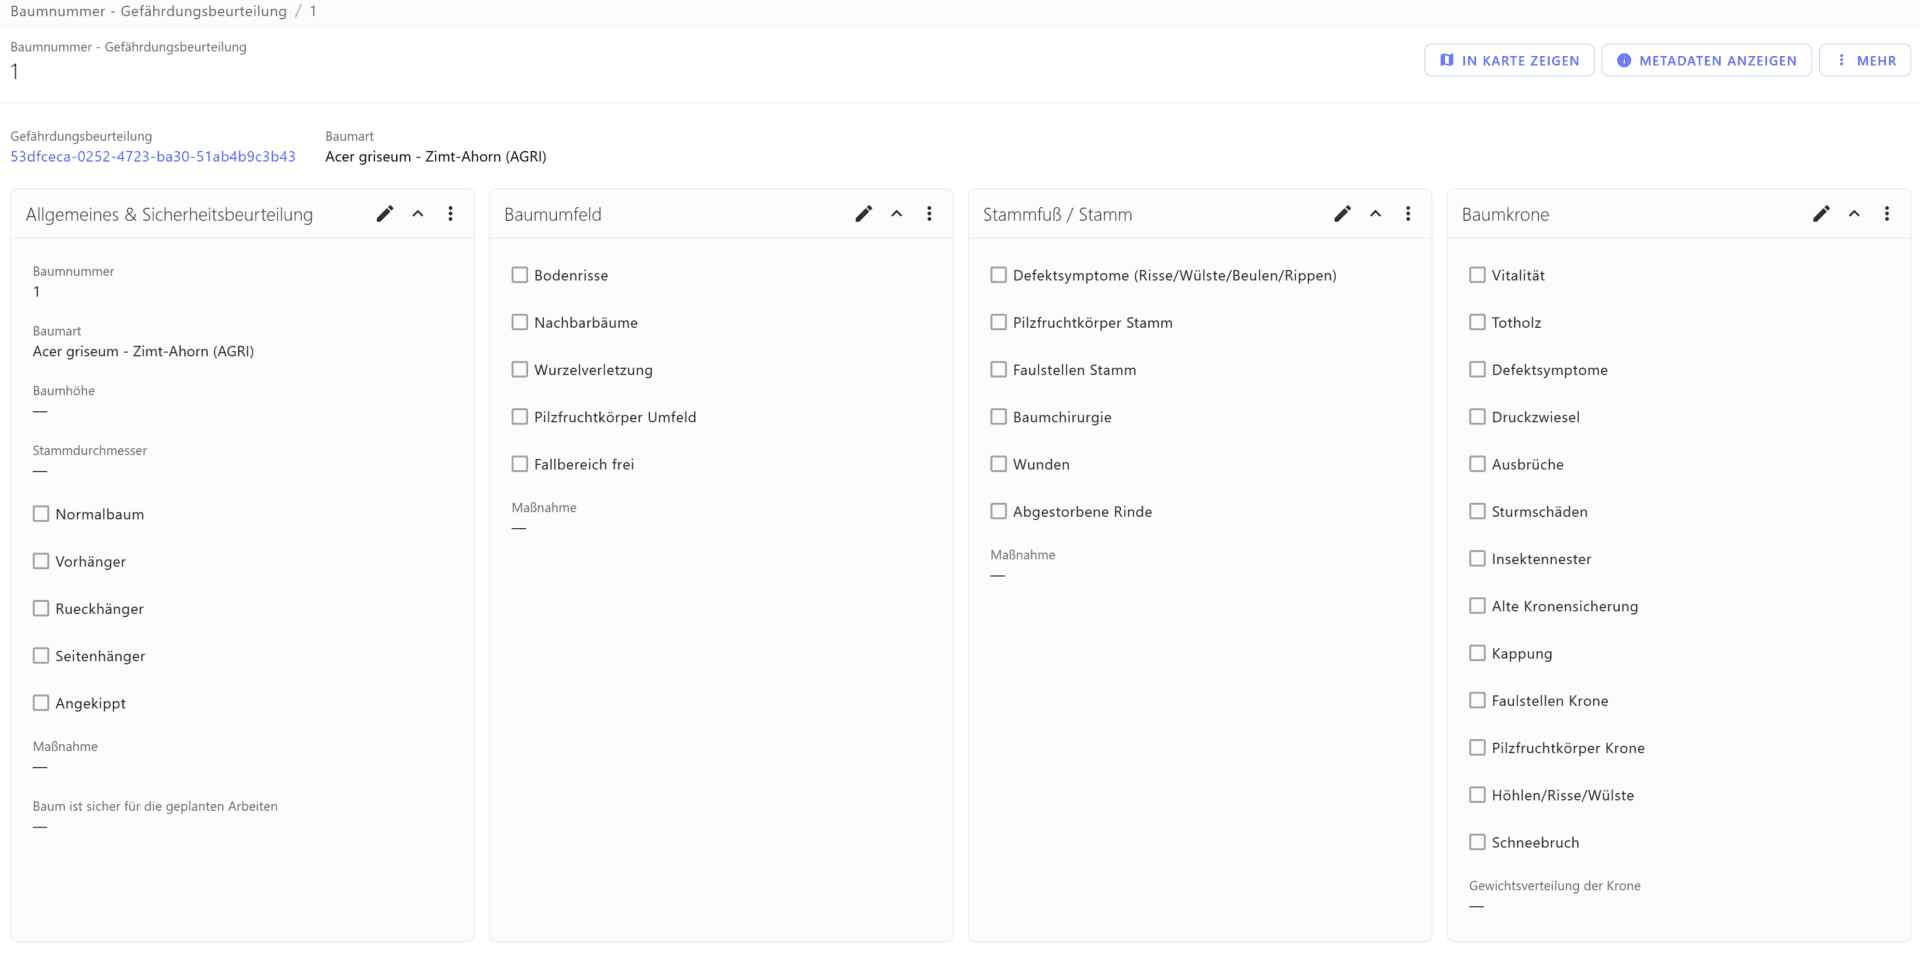1920x965 pixels.
Task: Open options menu for Allgemeines panel
Action: [x=451, y=214]
